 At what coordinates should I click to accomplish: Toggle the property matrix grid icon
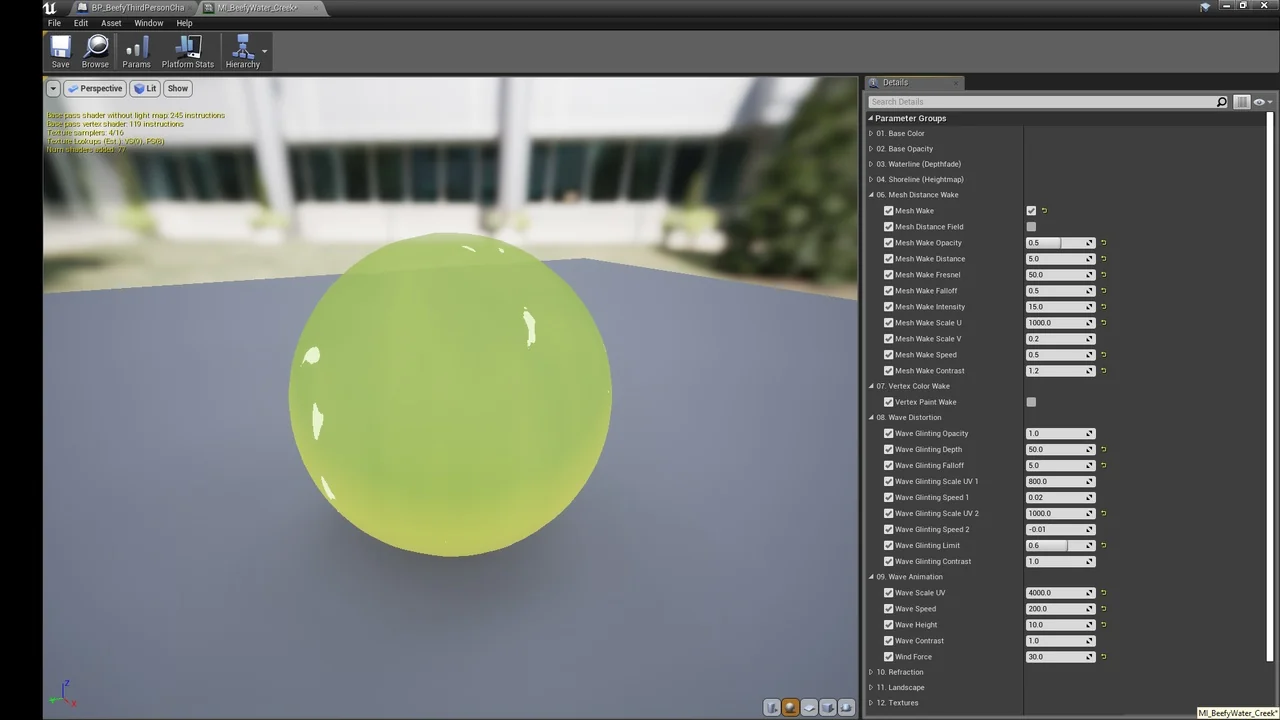(1241, 102)
